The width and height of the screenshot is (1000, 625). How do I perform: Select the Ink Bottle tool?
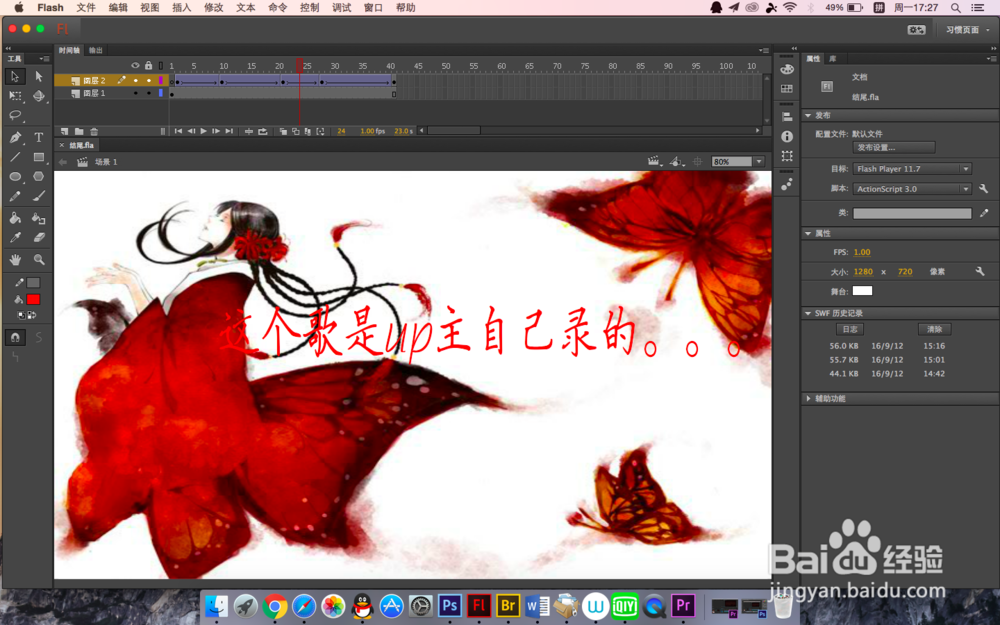point(39,218)
